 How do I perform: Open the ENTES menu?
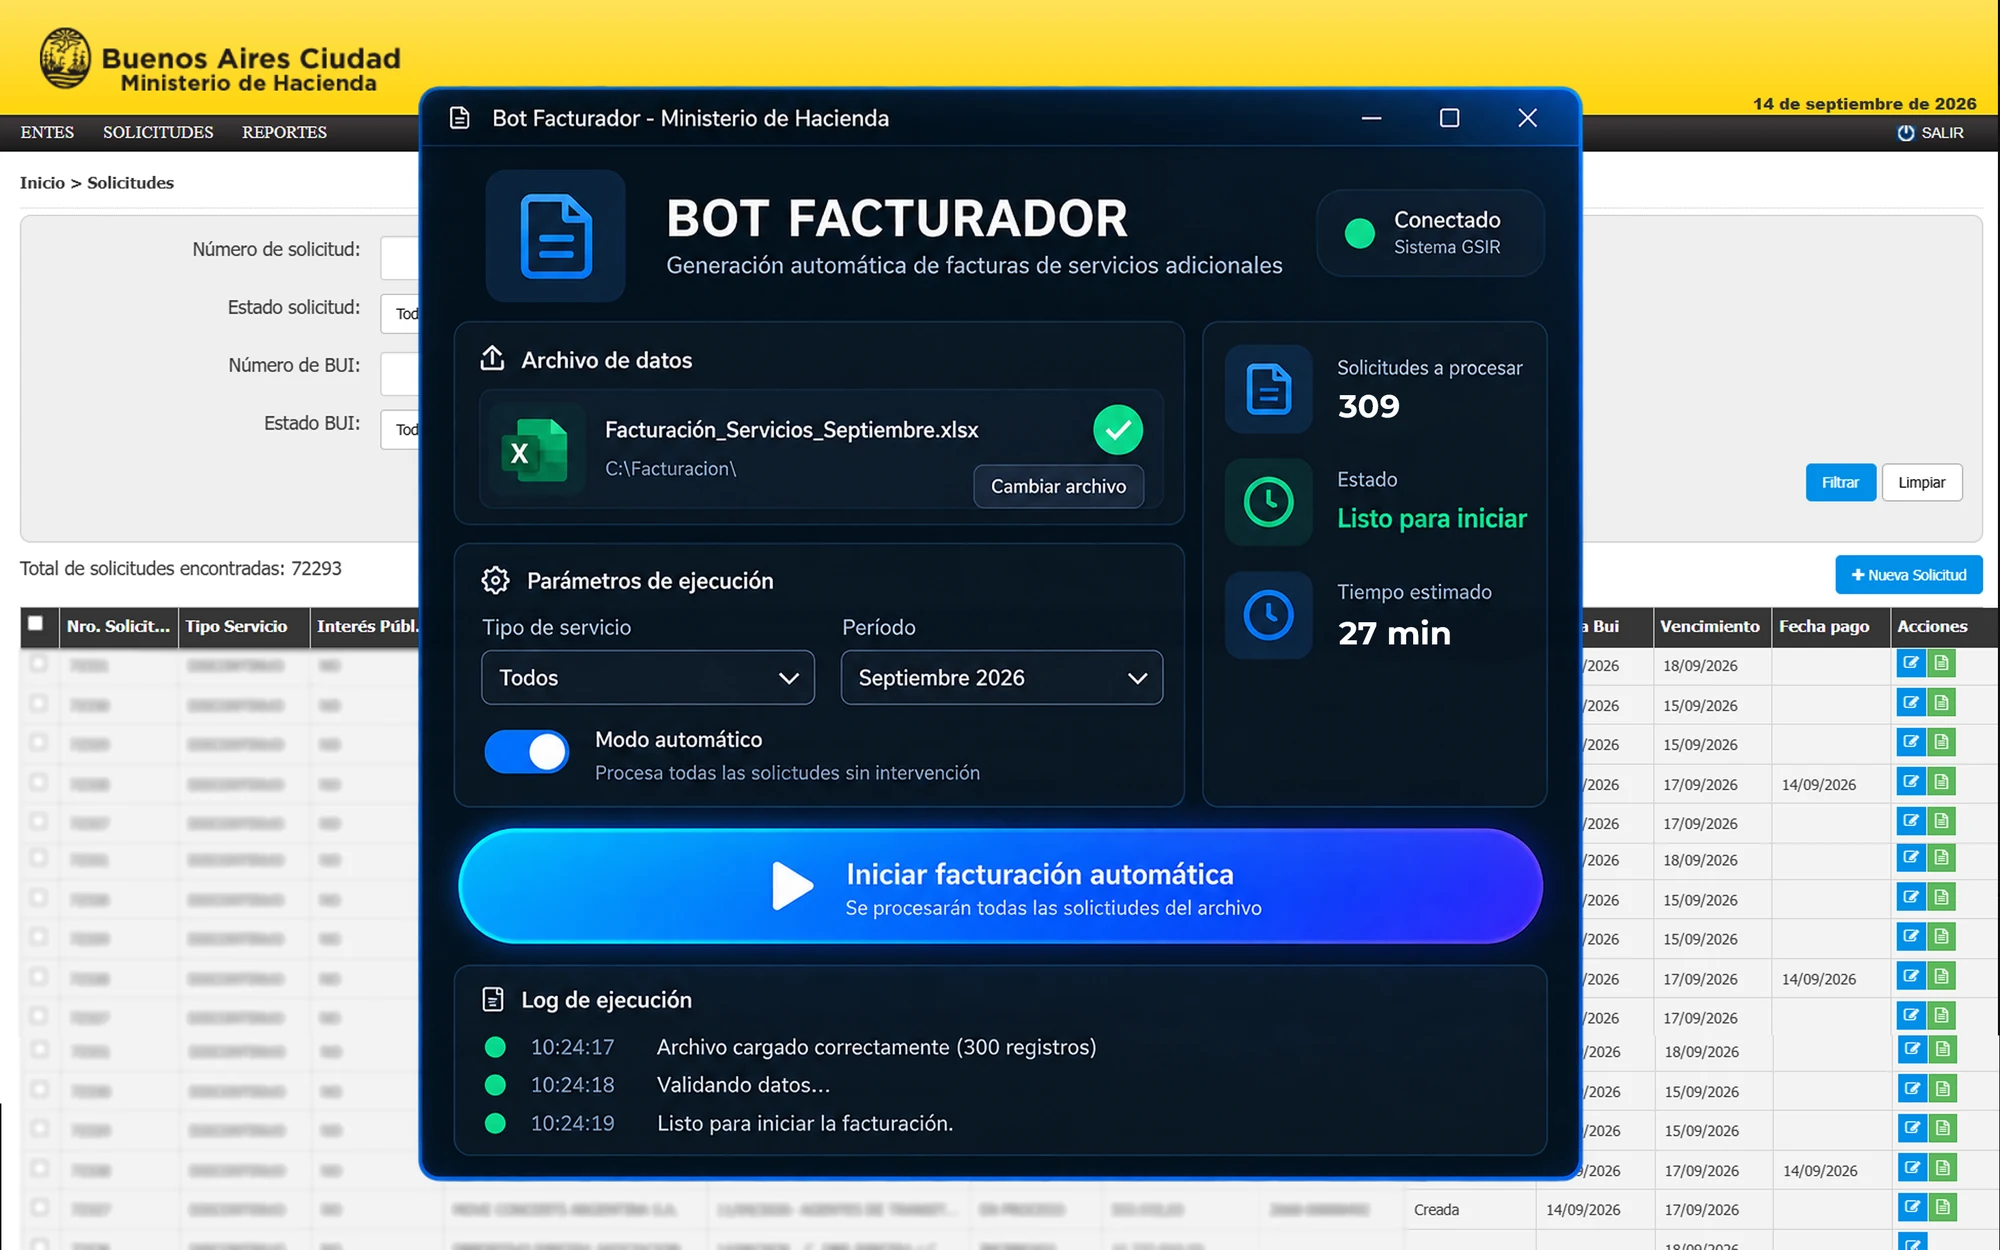[47, 132]
